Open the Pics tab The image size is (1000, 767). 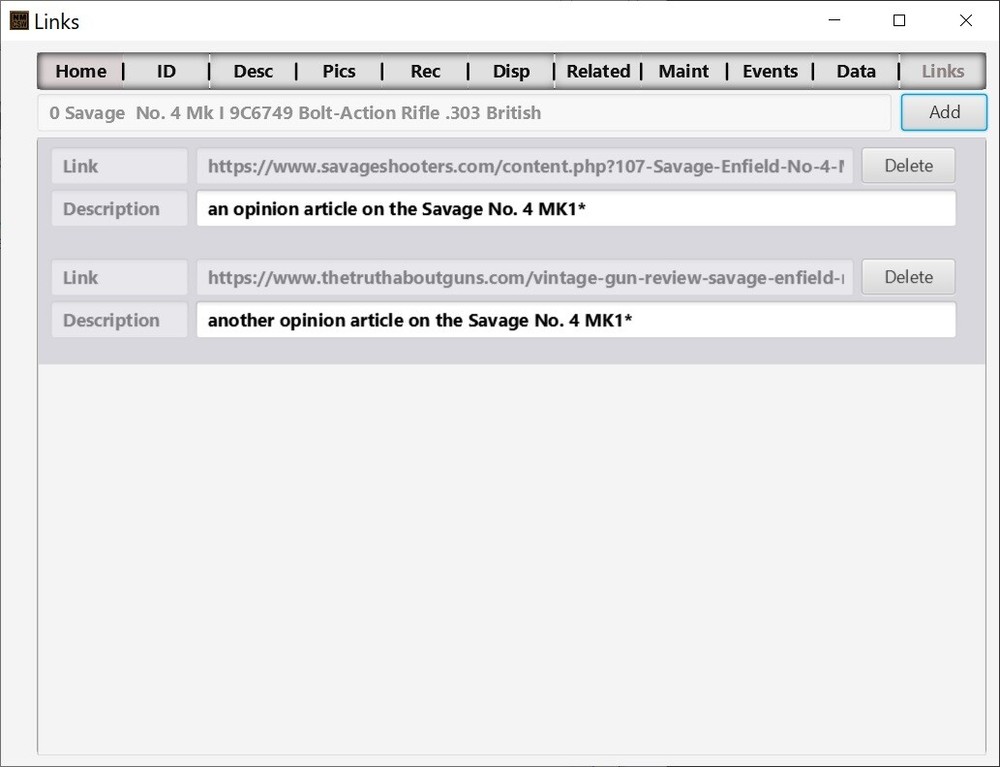(339, 71)
